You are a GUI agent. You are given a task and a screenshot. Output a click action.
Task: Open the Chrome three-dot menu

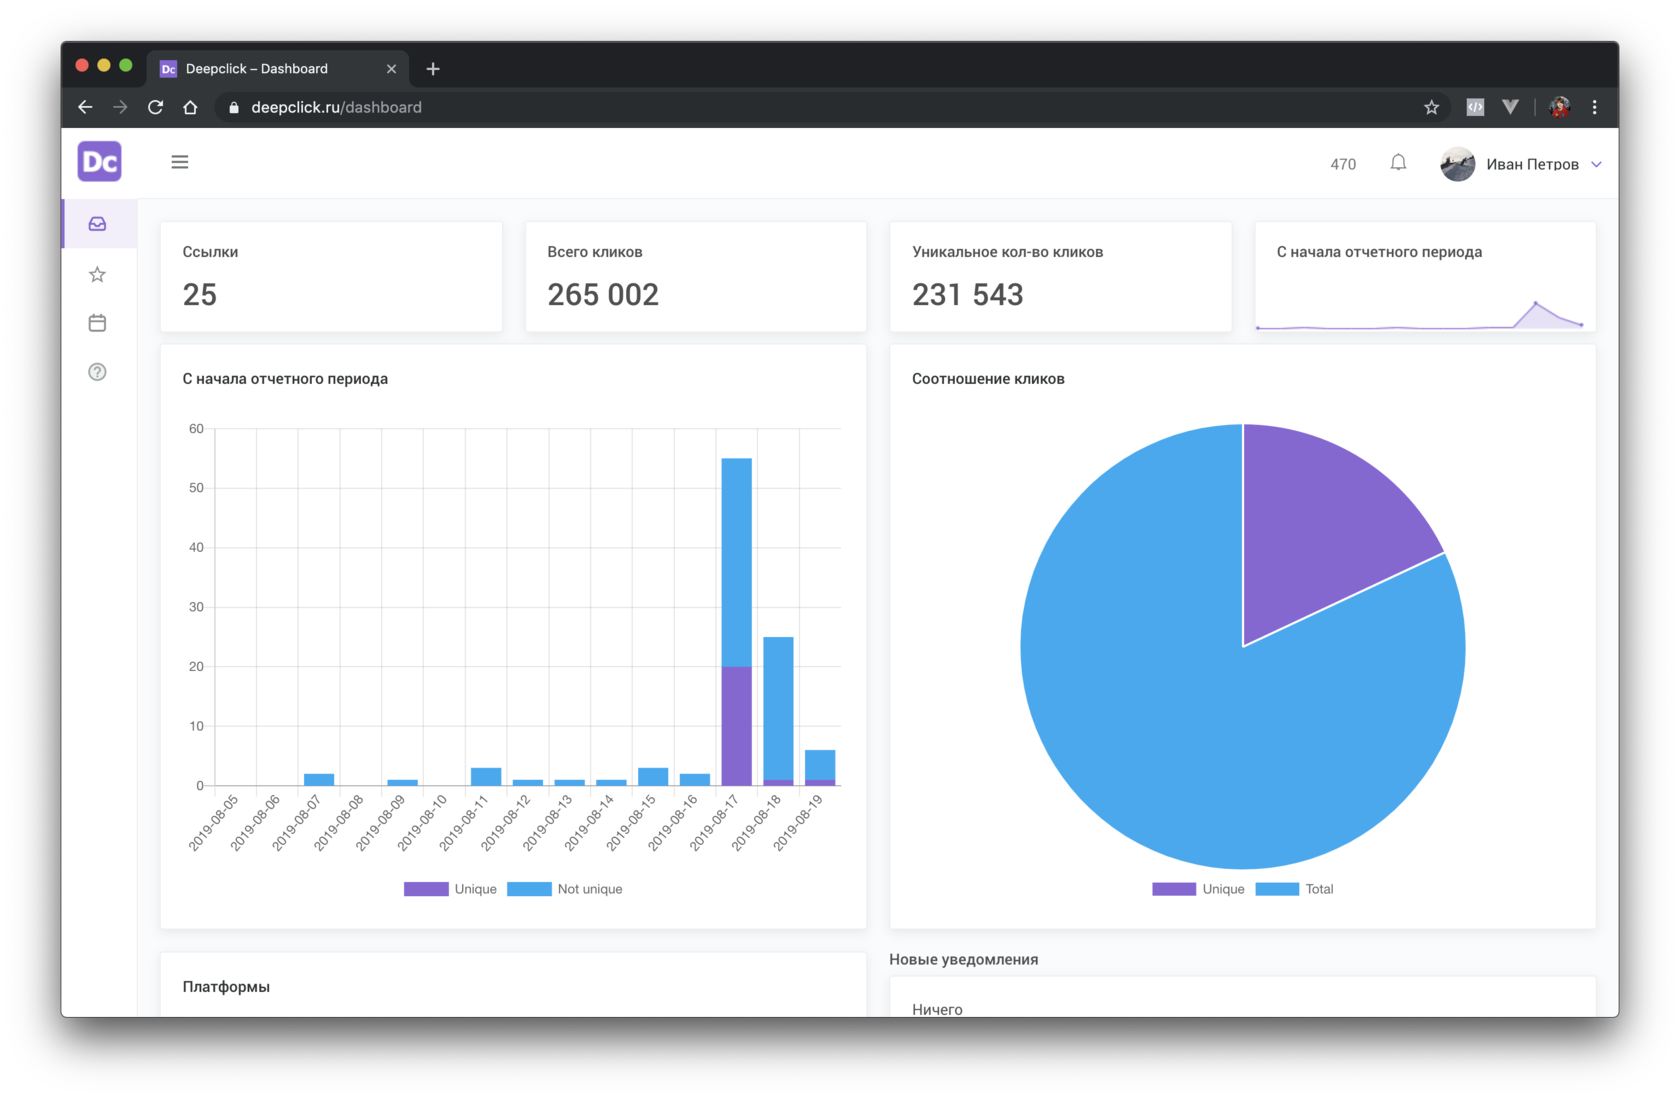pyautogui.click(x=1595, y=107)
